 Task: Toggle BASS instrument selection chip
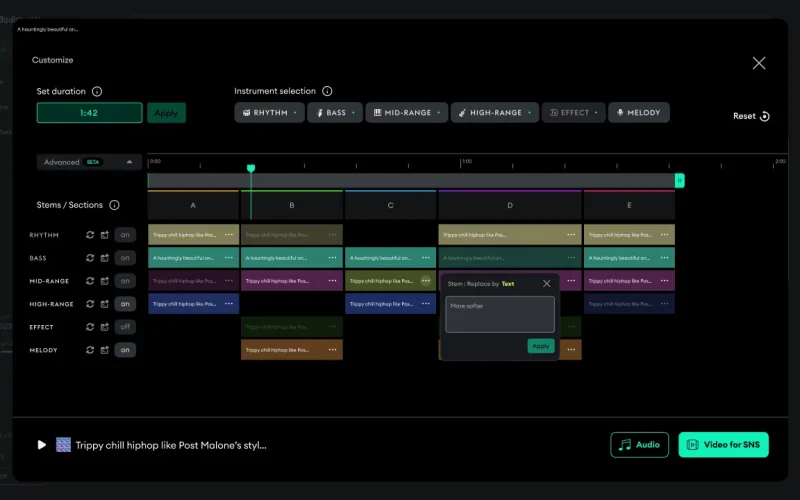coord(335,113)
